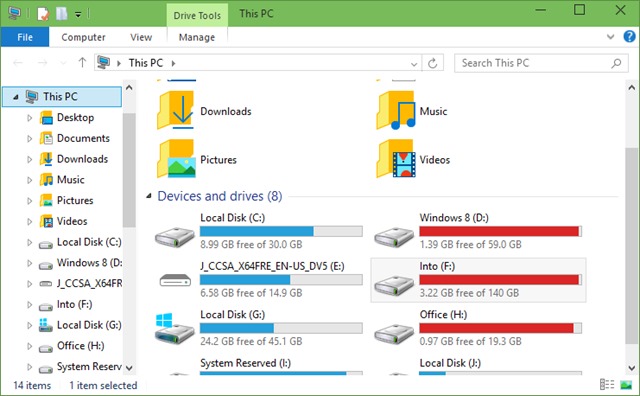Expand the Desktop tree node
The image size is (640, 396).
pos(29,118)
